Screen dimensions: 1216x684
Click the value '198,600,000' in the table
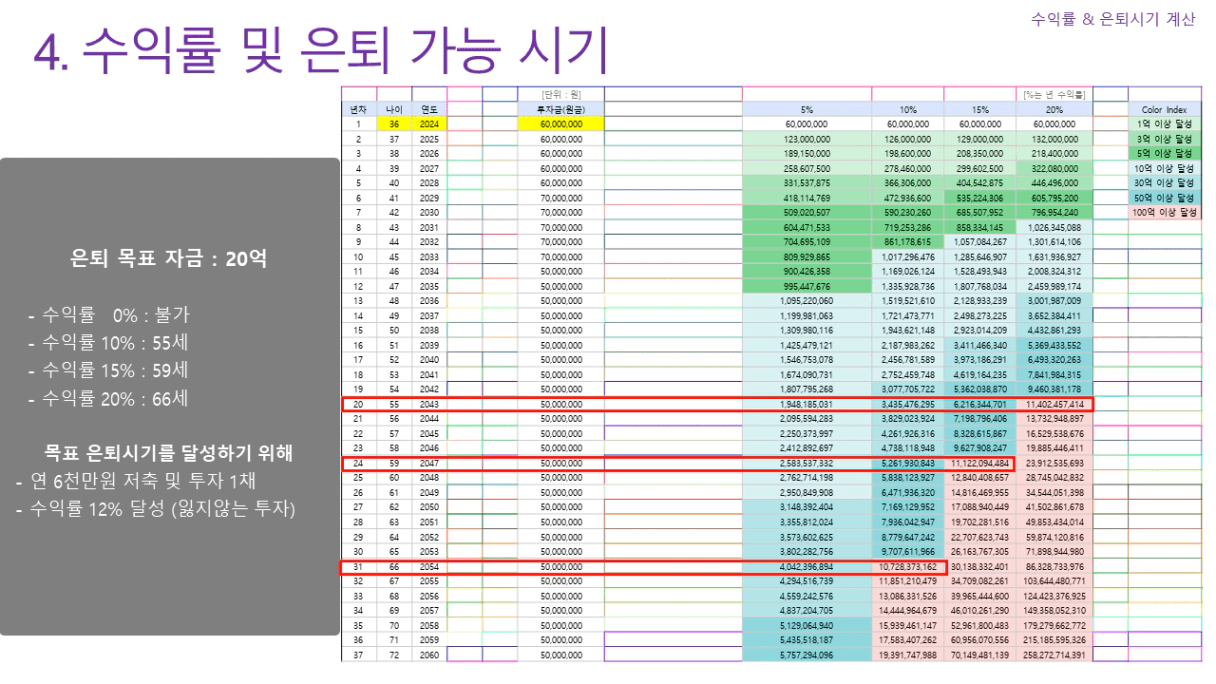[908, 154]
